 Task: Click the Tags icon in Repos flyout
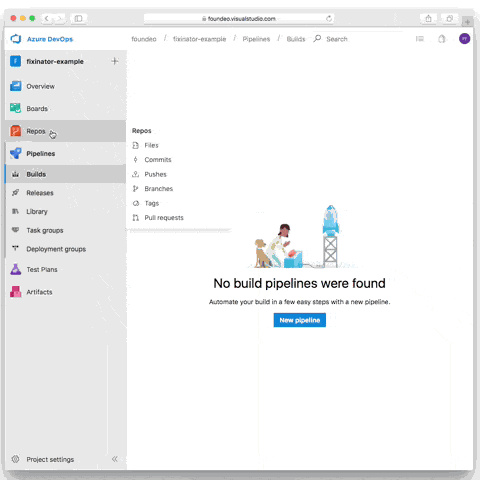point(136,203)
